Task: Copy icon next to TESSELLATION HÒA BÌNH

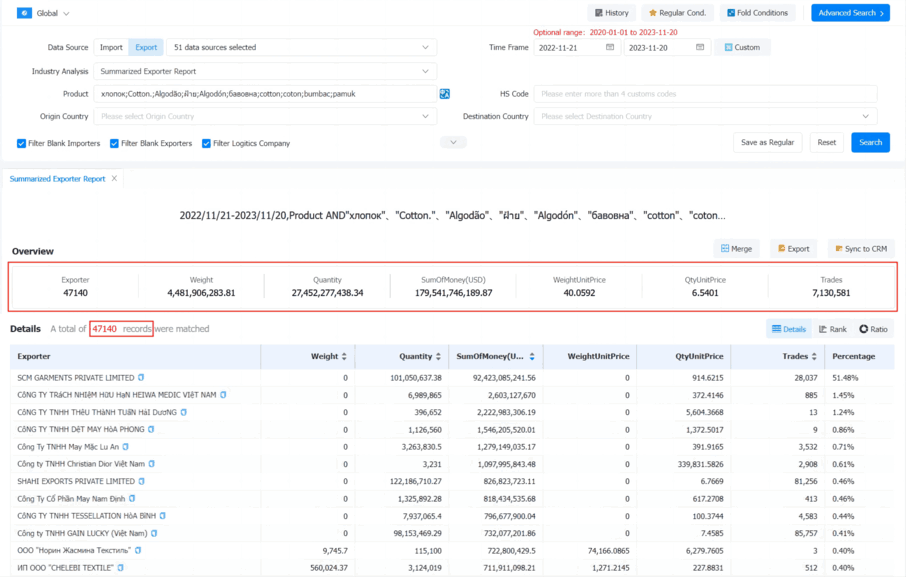Action: (x=162, y=516)
